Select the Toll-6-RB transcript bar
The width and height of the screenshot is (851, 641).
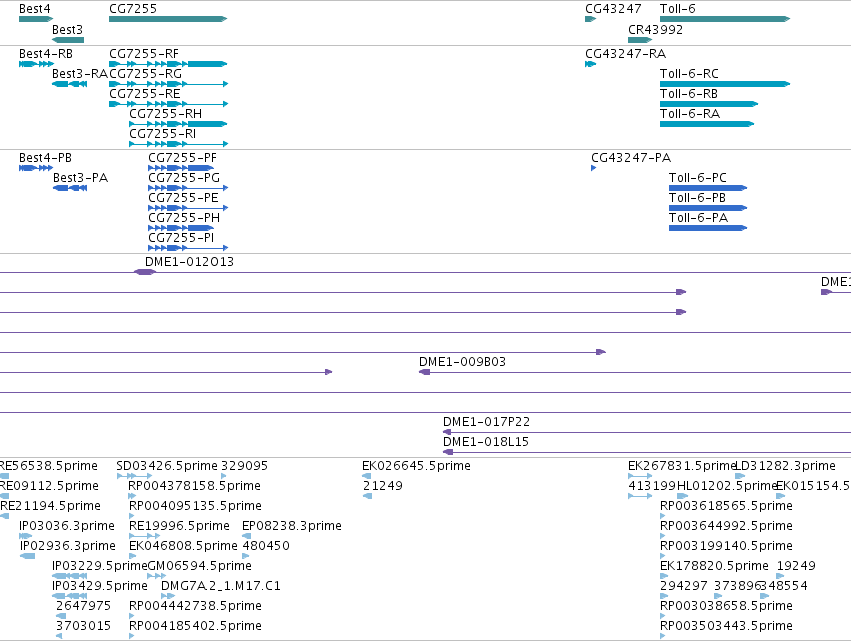point(709,104)
